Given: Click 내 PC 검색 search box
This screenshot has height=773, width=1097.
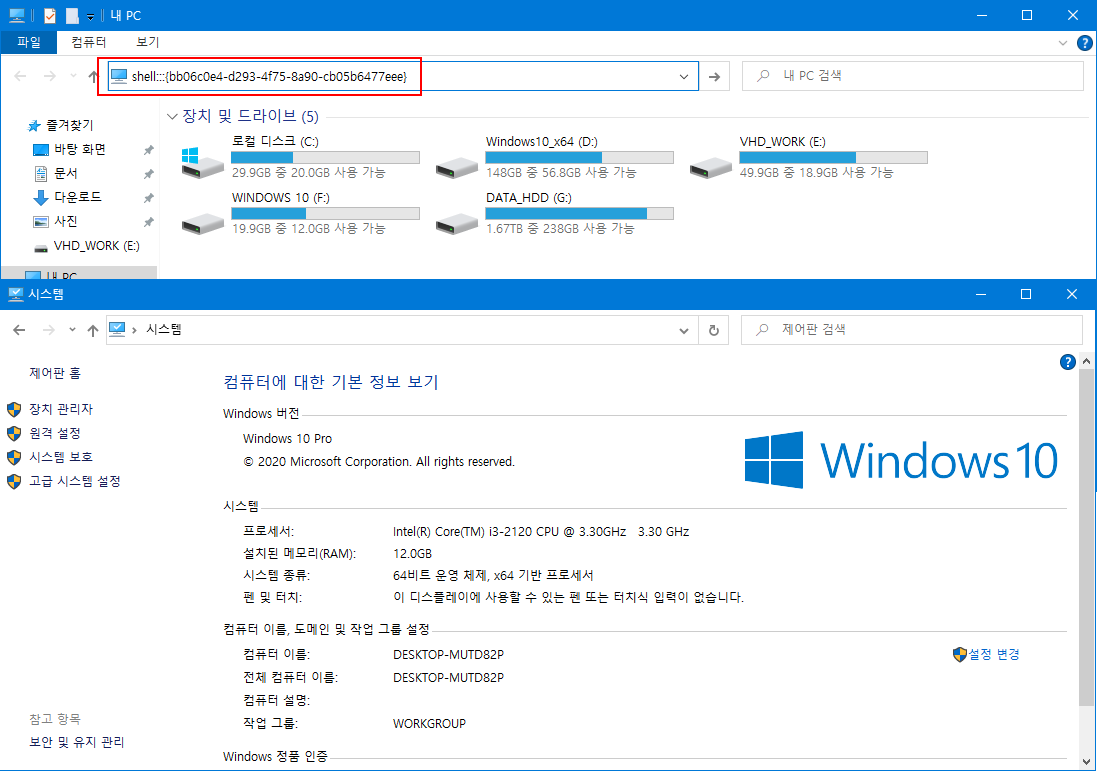Looking at the screenshot, I should click(x=912, y=76).
